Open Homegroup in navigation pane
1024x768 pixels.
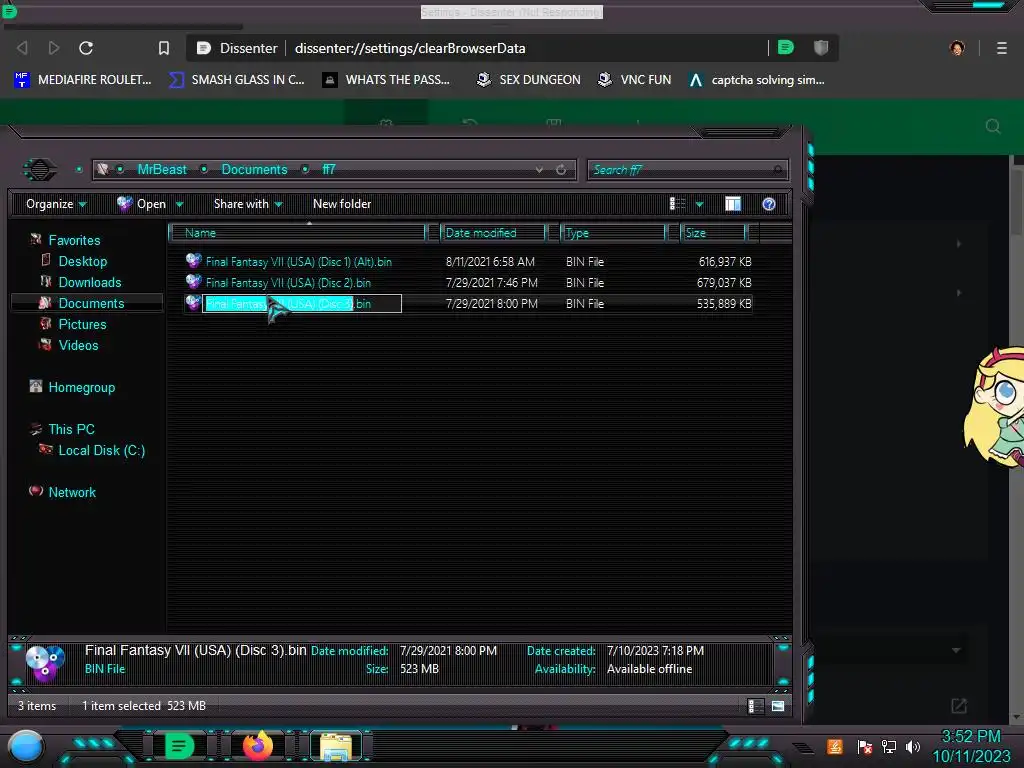(x=82, y=387)
